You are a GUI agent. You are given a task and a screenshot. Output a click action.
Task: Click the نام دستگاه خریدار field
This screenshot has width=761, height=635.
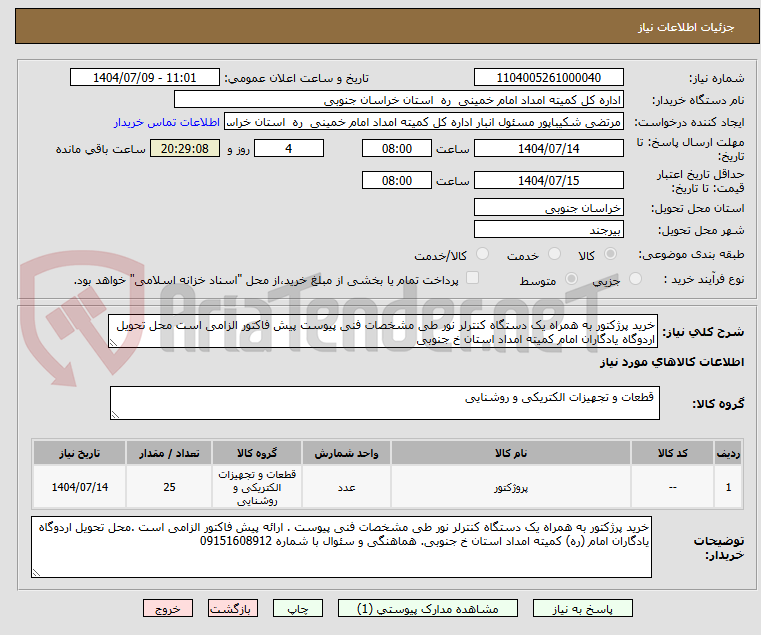click(x=398, y=100)
